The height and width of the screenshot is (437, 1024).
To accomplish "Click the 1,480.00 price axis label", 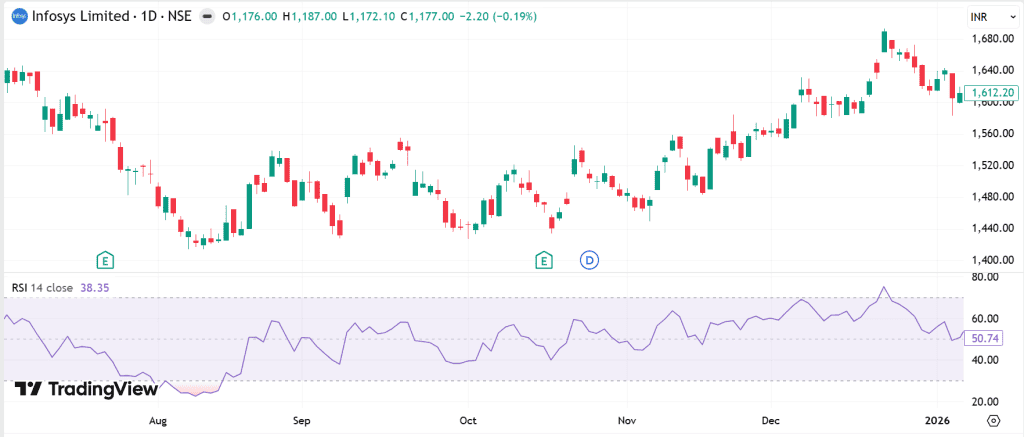I will pos(992,197).
